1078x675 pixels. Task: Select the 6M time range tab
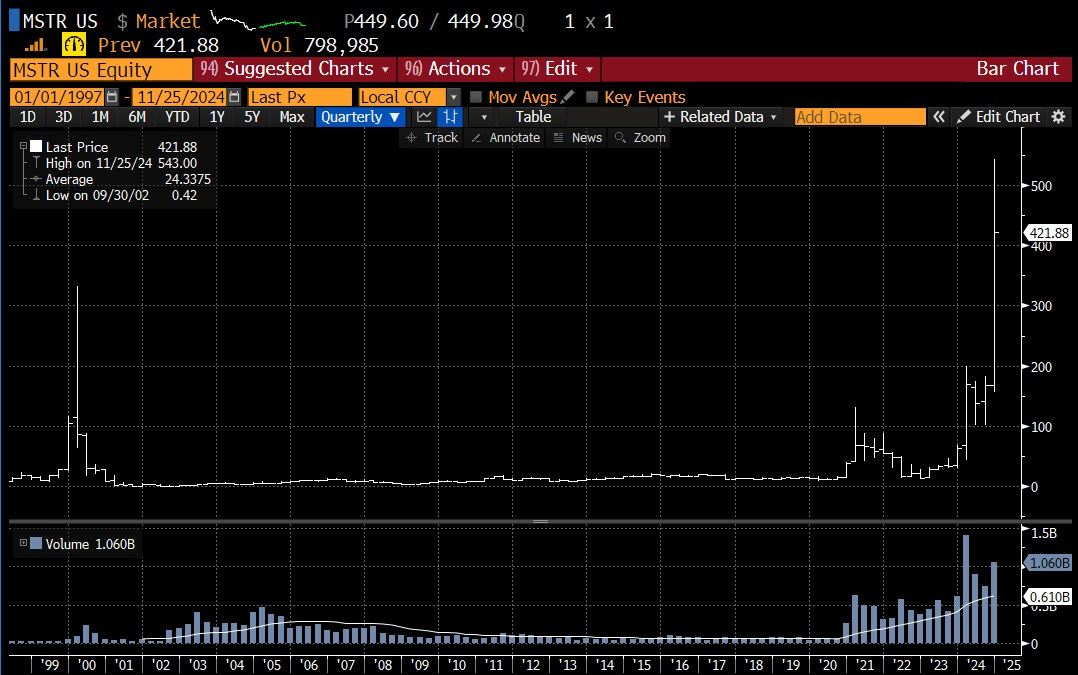click(x=137, y=117)
